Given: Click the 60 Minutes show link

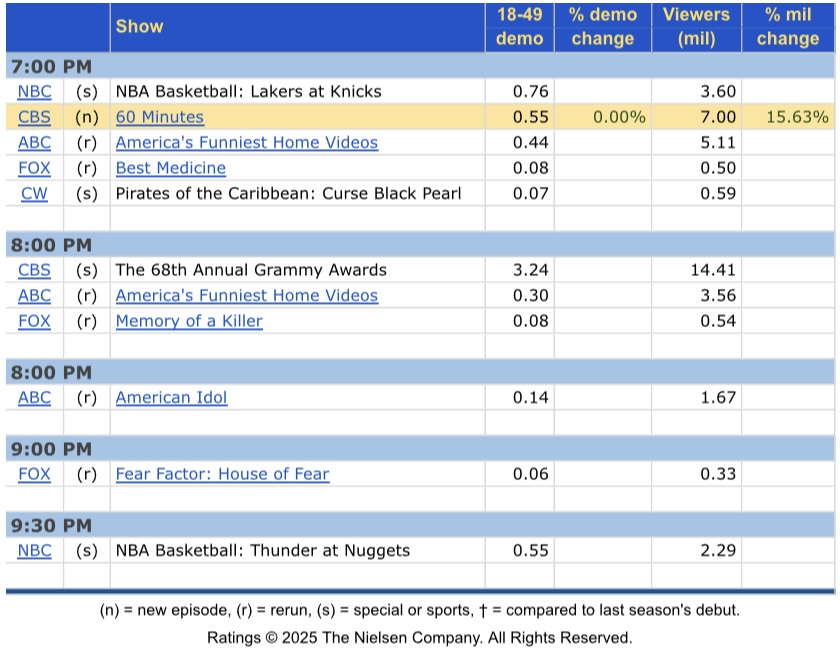Looking at the screenshot, I should [x=160, y=117].
